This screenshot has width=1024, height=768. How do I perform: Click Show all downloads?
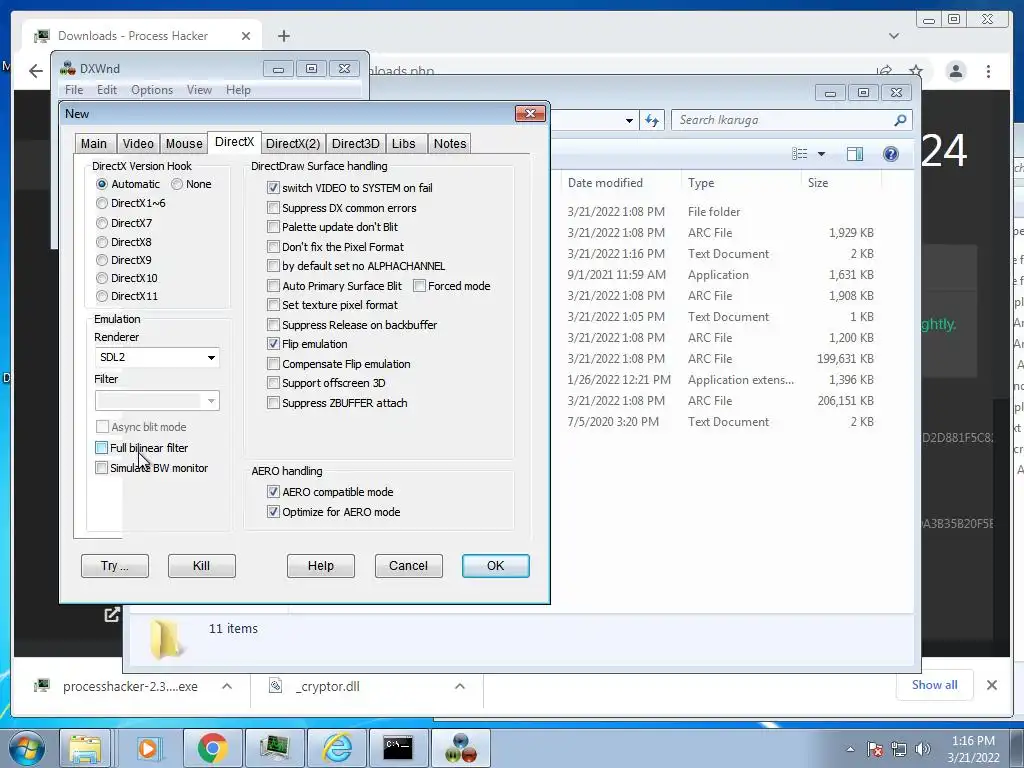[x=935, y=684]
